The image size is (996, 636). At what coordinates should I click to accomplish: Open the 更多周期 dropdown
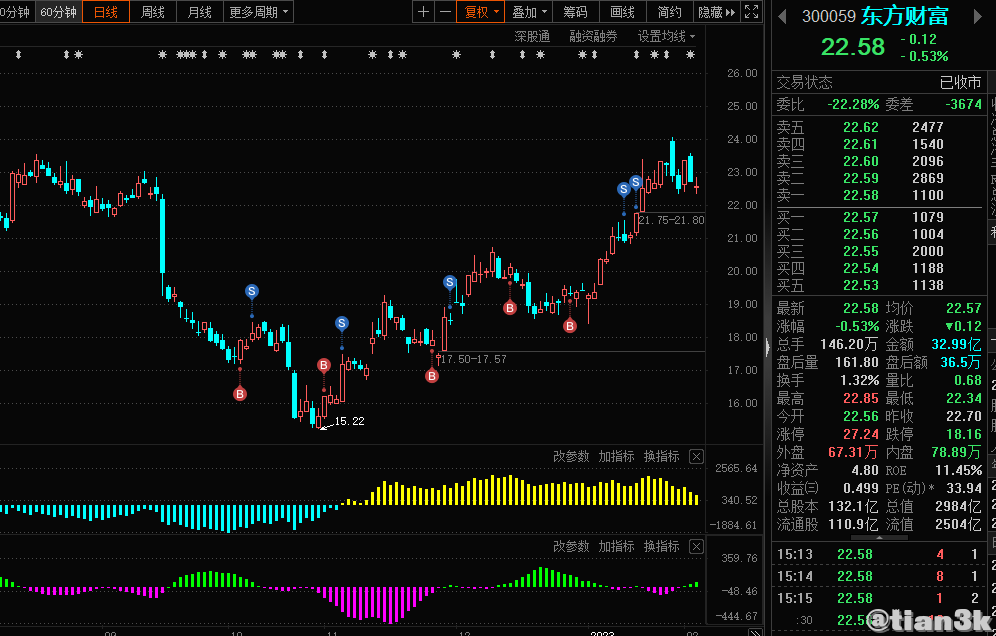tap(258, 12)
